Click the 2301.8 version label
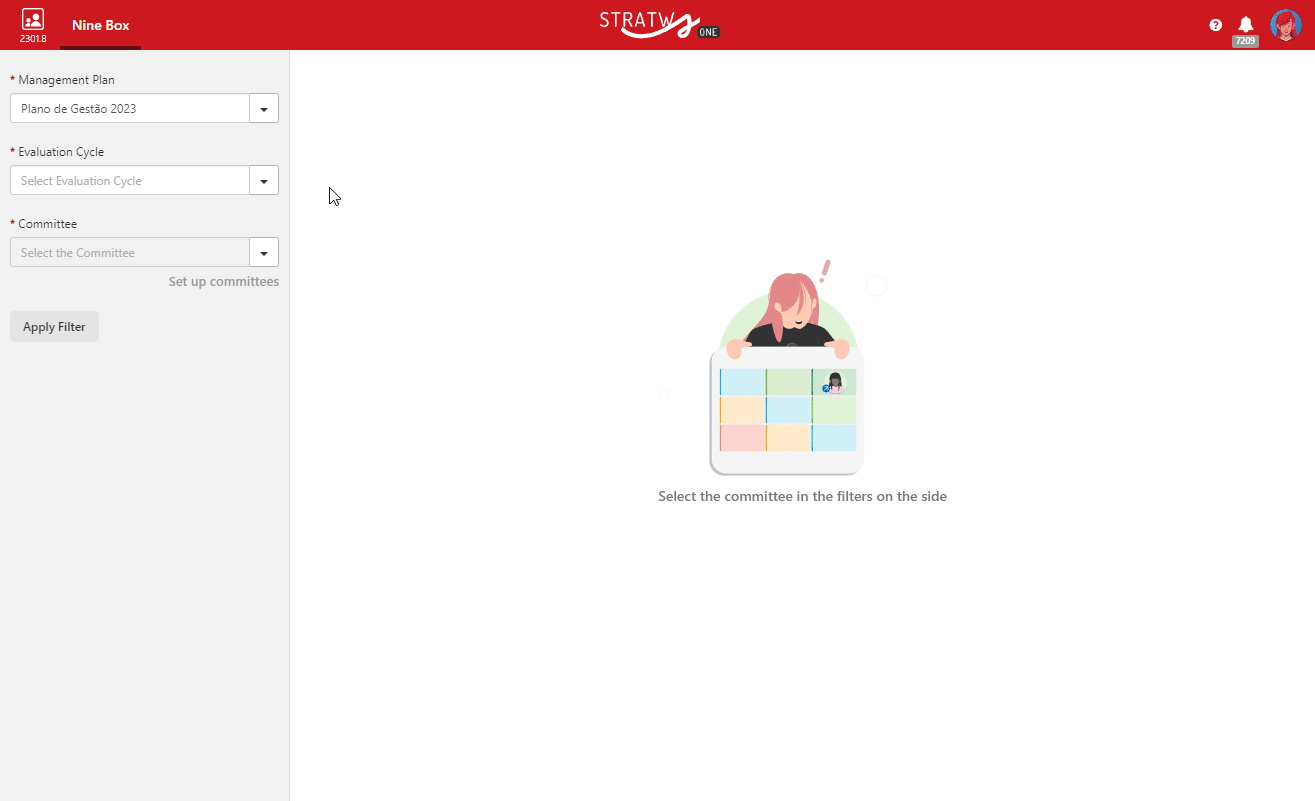This screenshot has height=801, width=1315. click(33, 39)
